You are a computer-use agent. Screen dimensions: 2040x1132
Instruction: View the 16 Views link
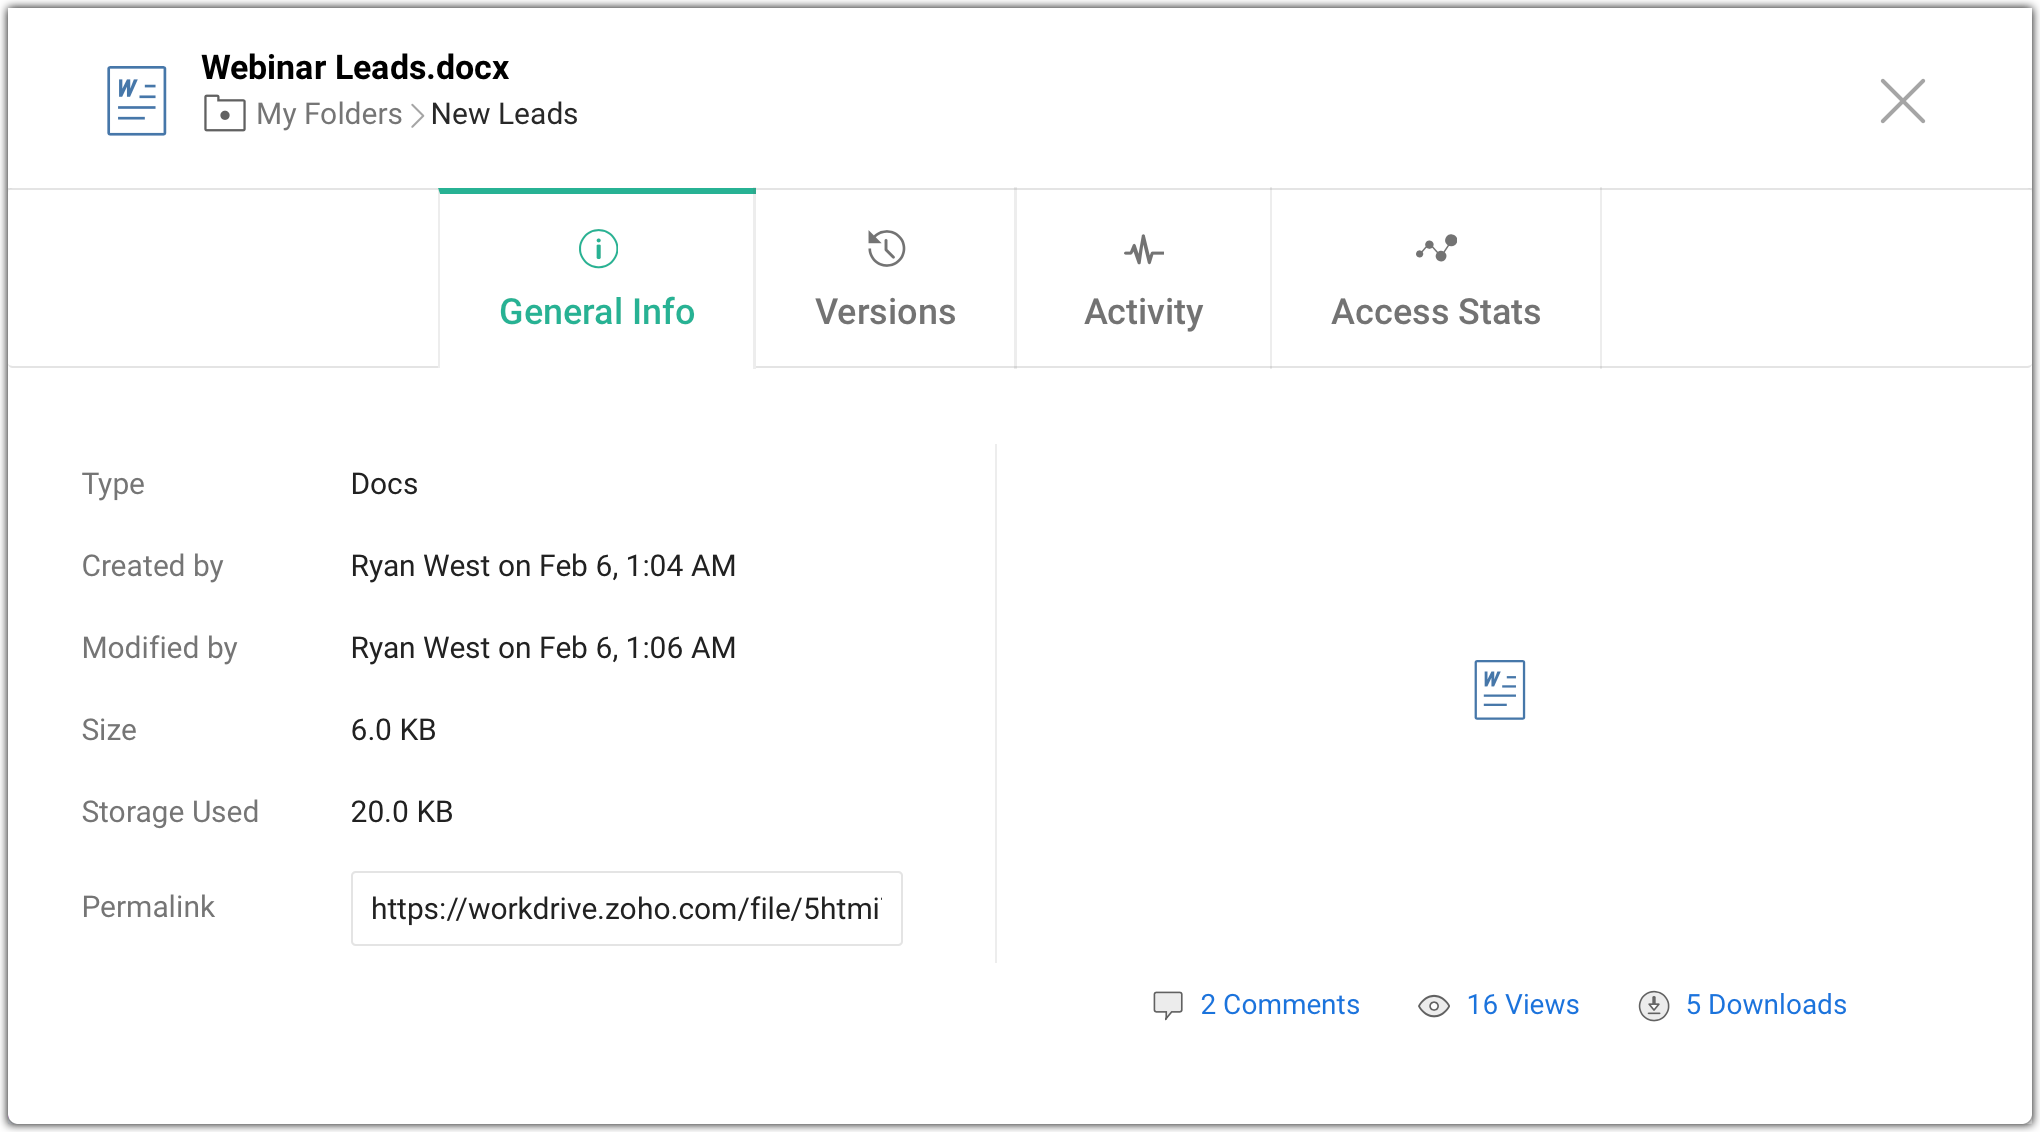point(1522,1005)
